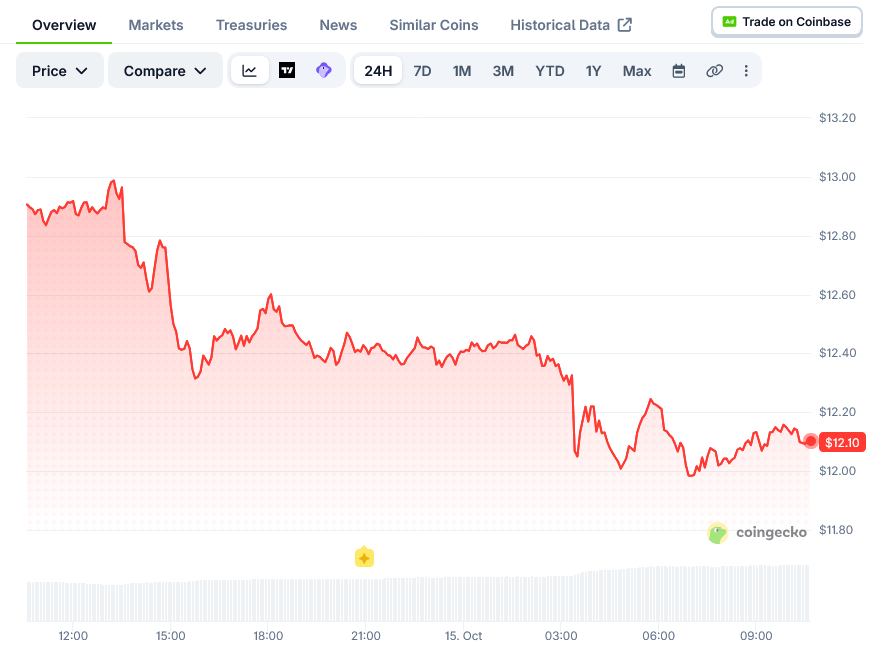Click the $12.60 axis label
This screenshot has height=648, width=872.
pos(837,295)
